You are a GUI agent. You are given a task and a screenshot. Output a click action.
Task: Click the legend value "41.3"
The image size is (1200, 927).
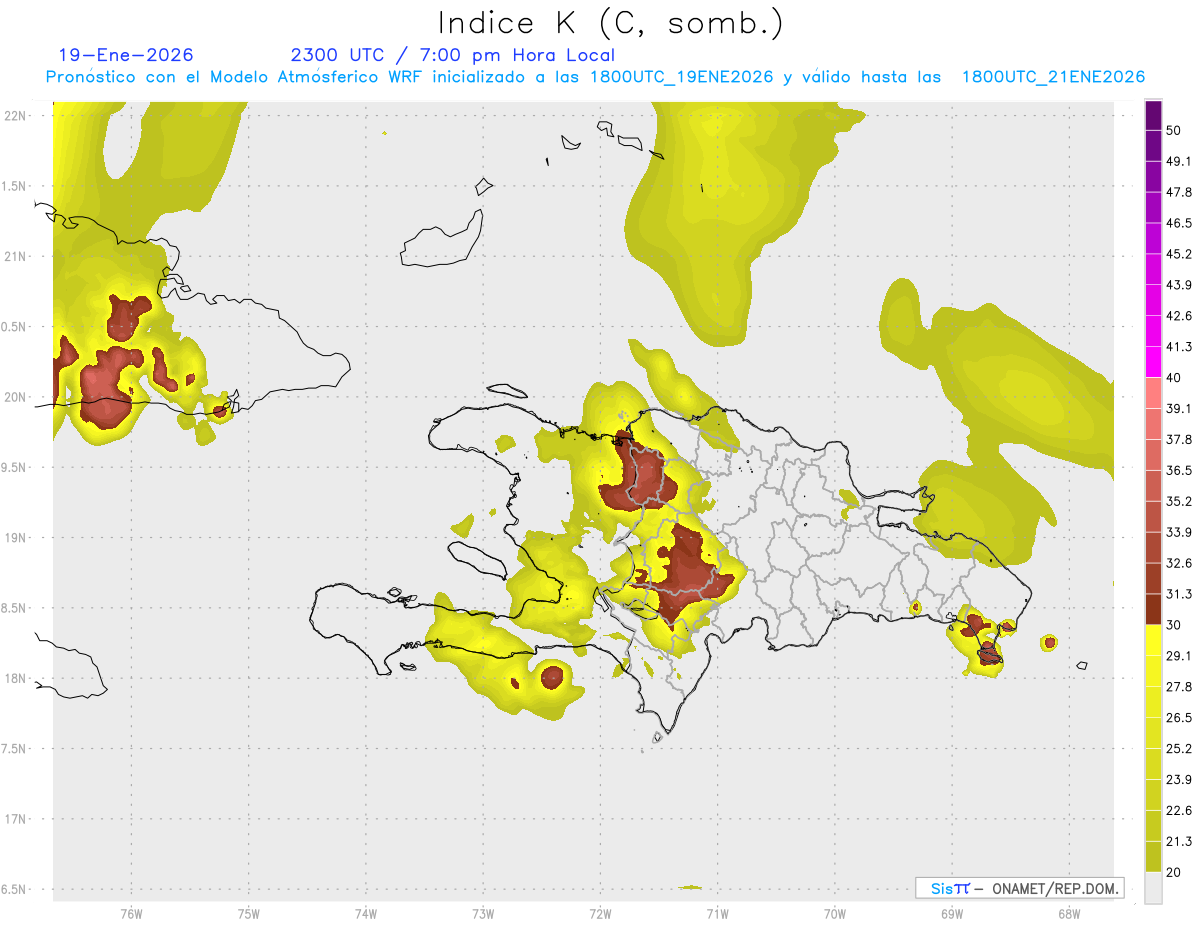pos(1179,347)
